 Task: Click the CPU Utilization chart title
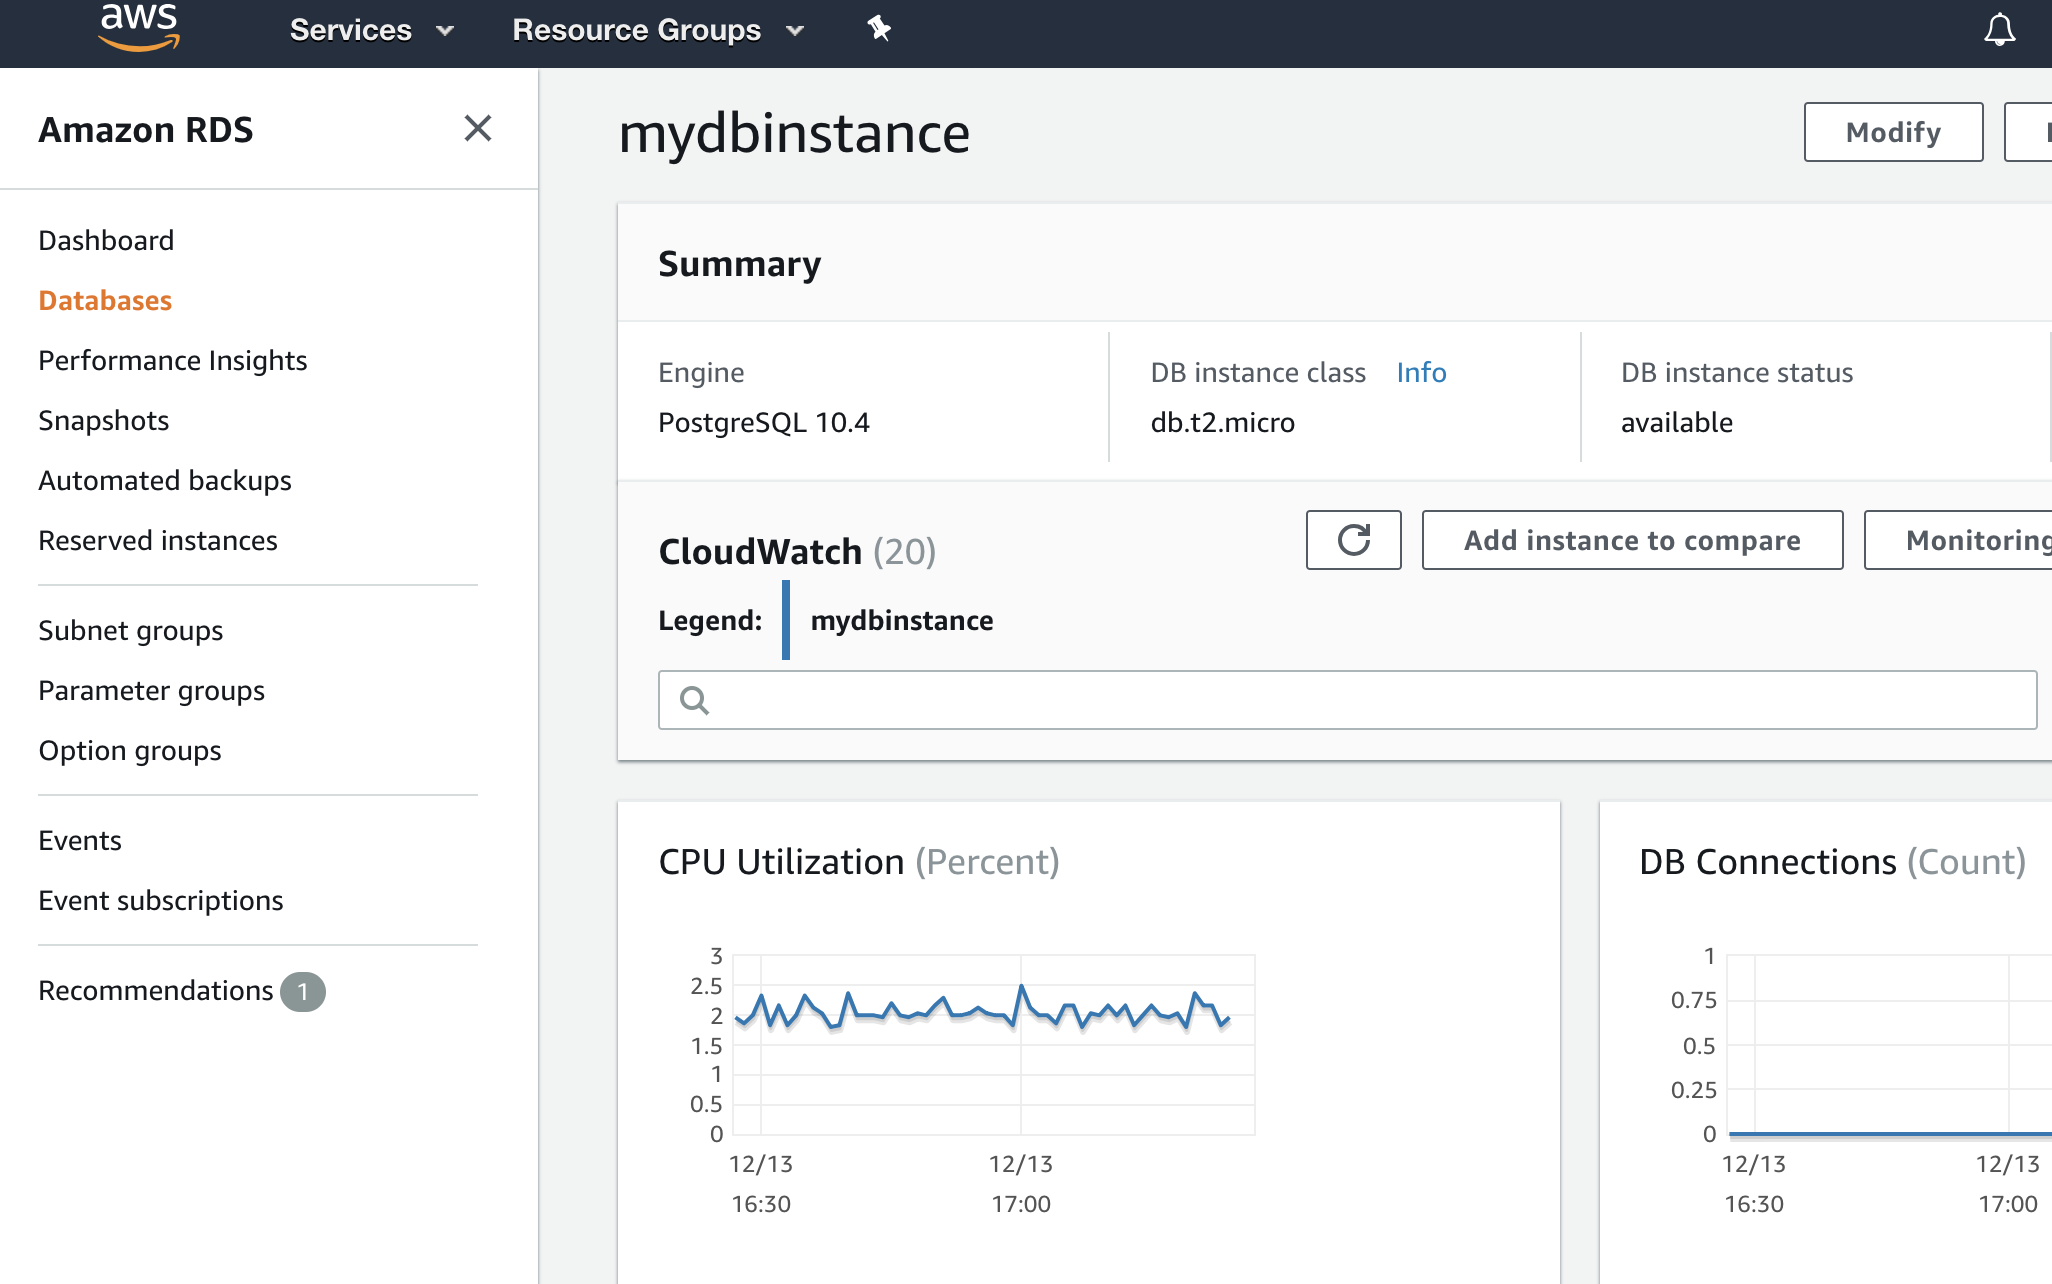(x=859, y=862)
